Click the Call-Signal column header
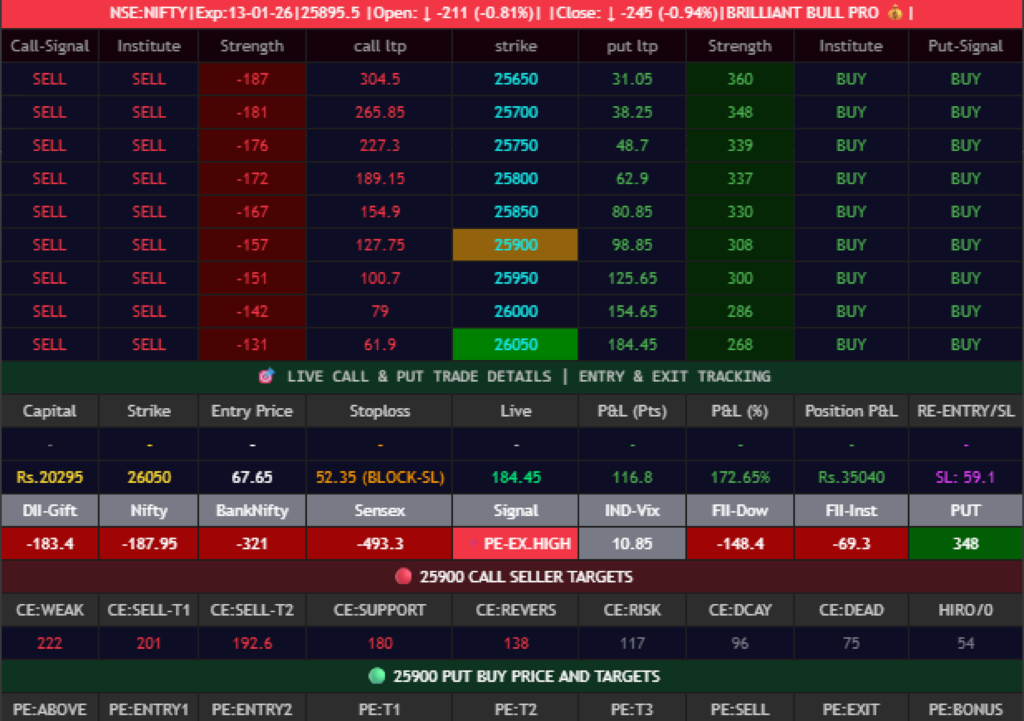 50,46
